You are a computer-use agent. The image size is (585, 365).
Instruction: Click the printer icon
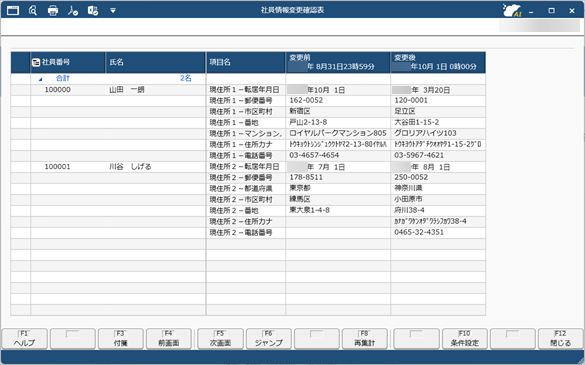[x=53, y=10]
